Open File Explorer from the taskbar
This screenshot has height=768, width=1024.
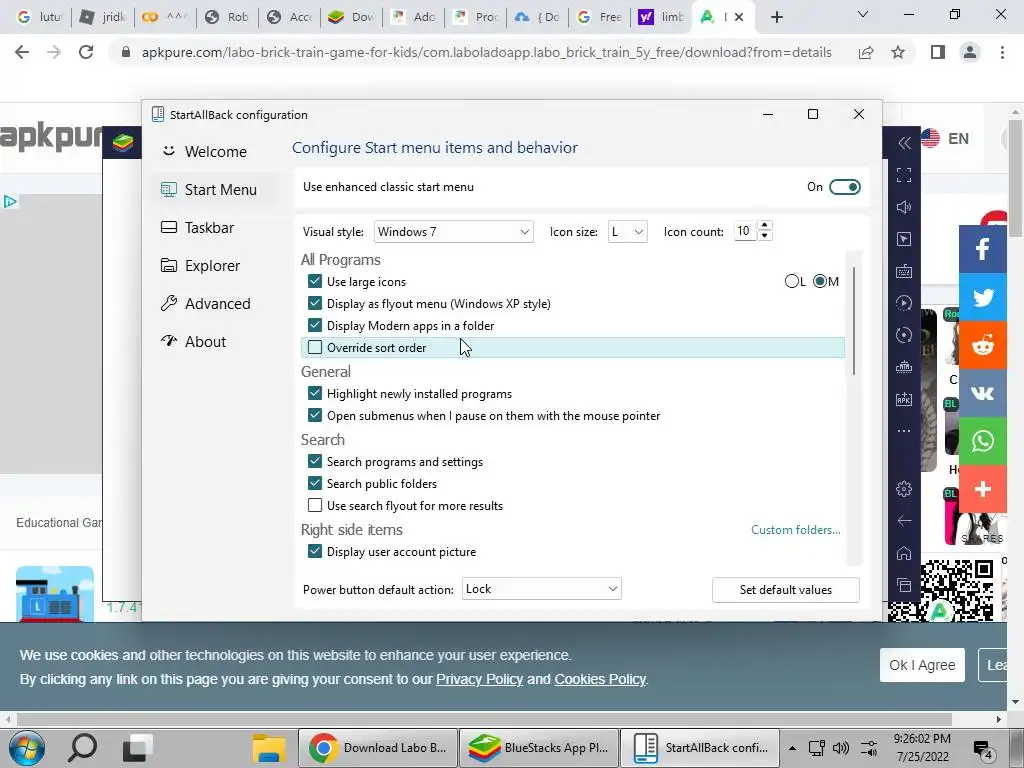point(269,748)
